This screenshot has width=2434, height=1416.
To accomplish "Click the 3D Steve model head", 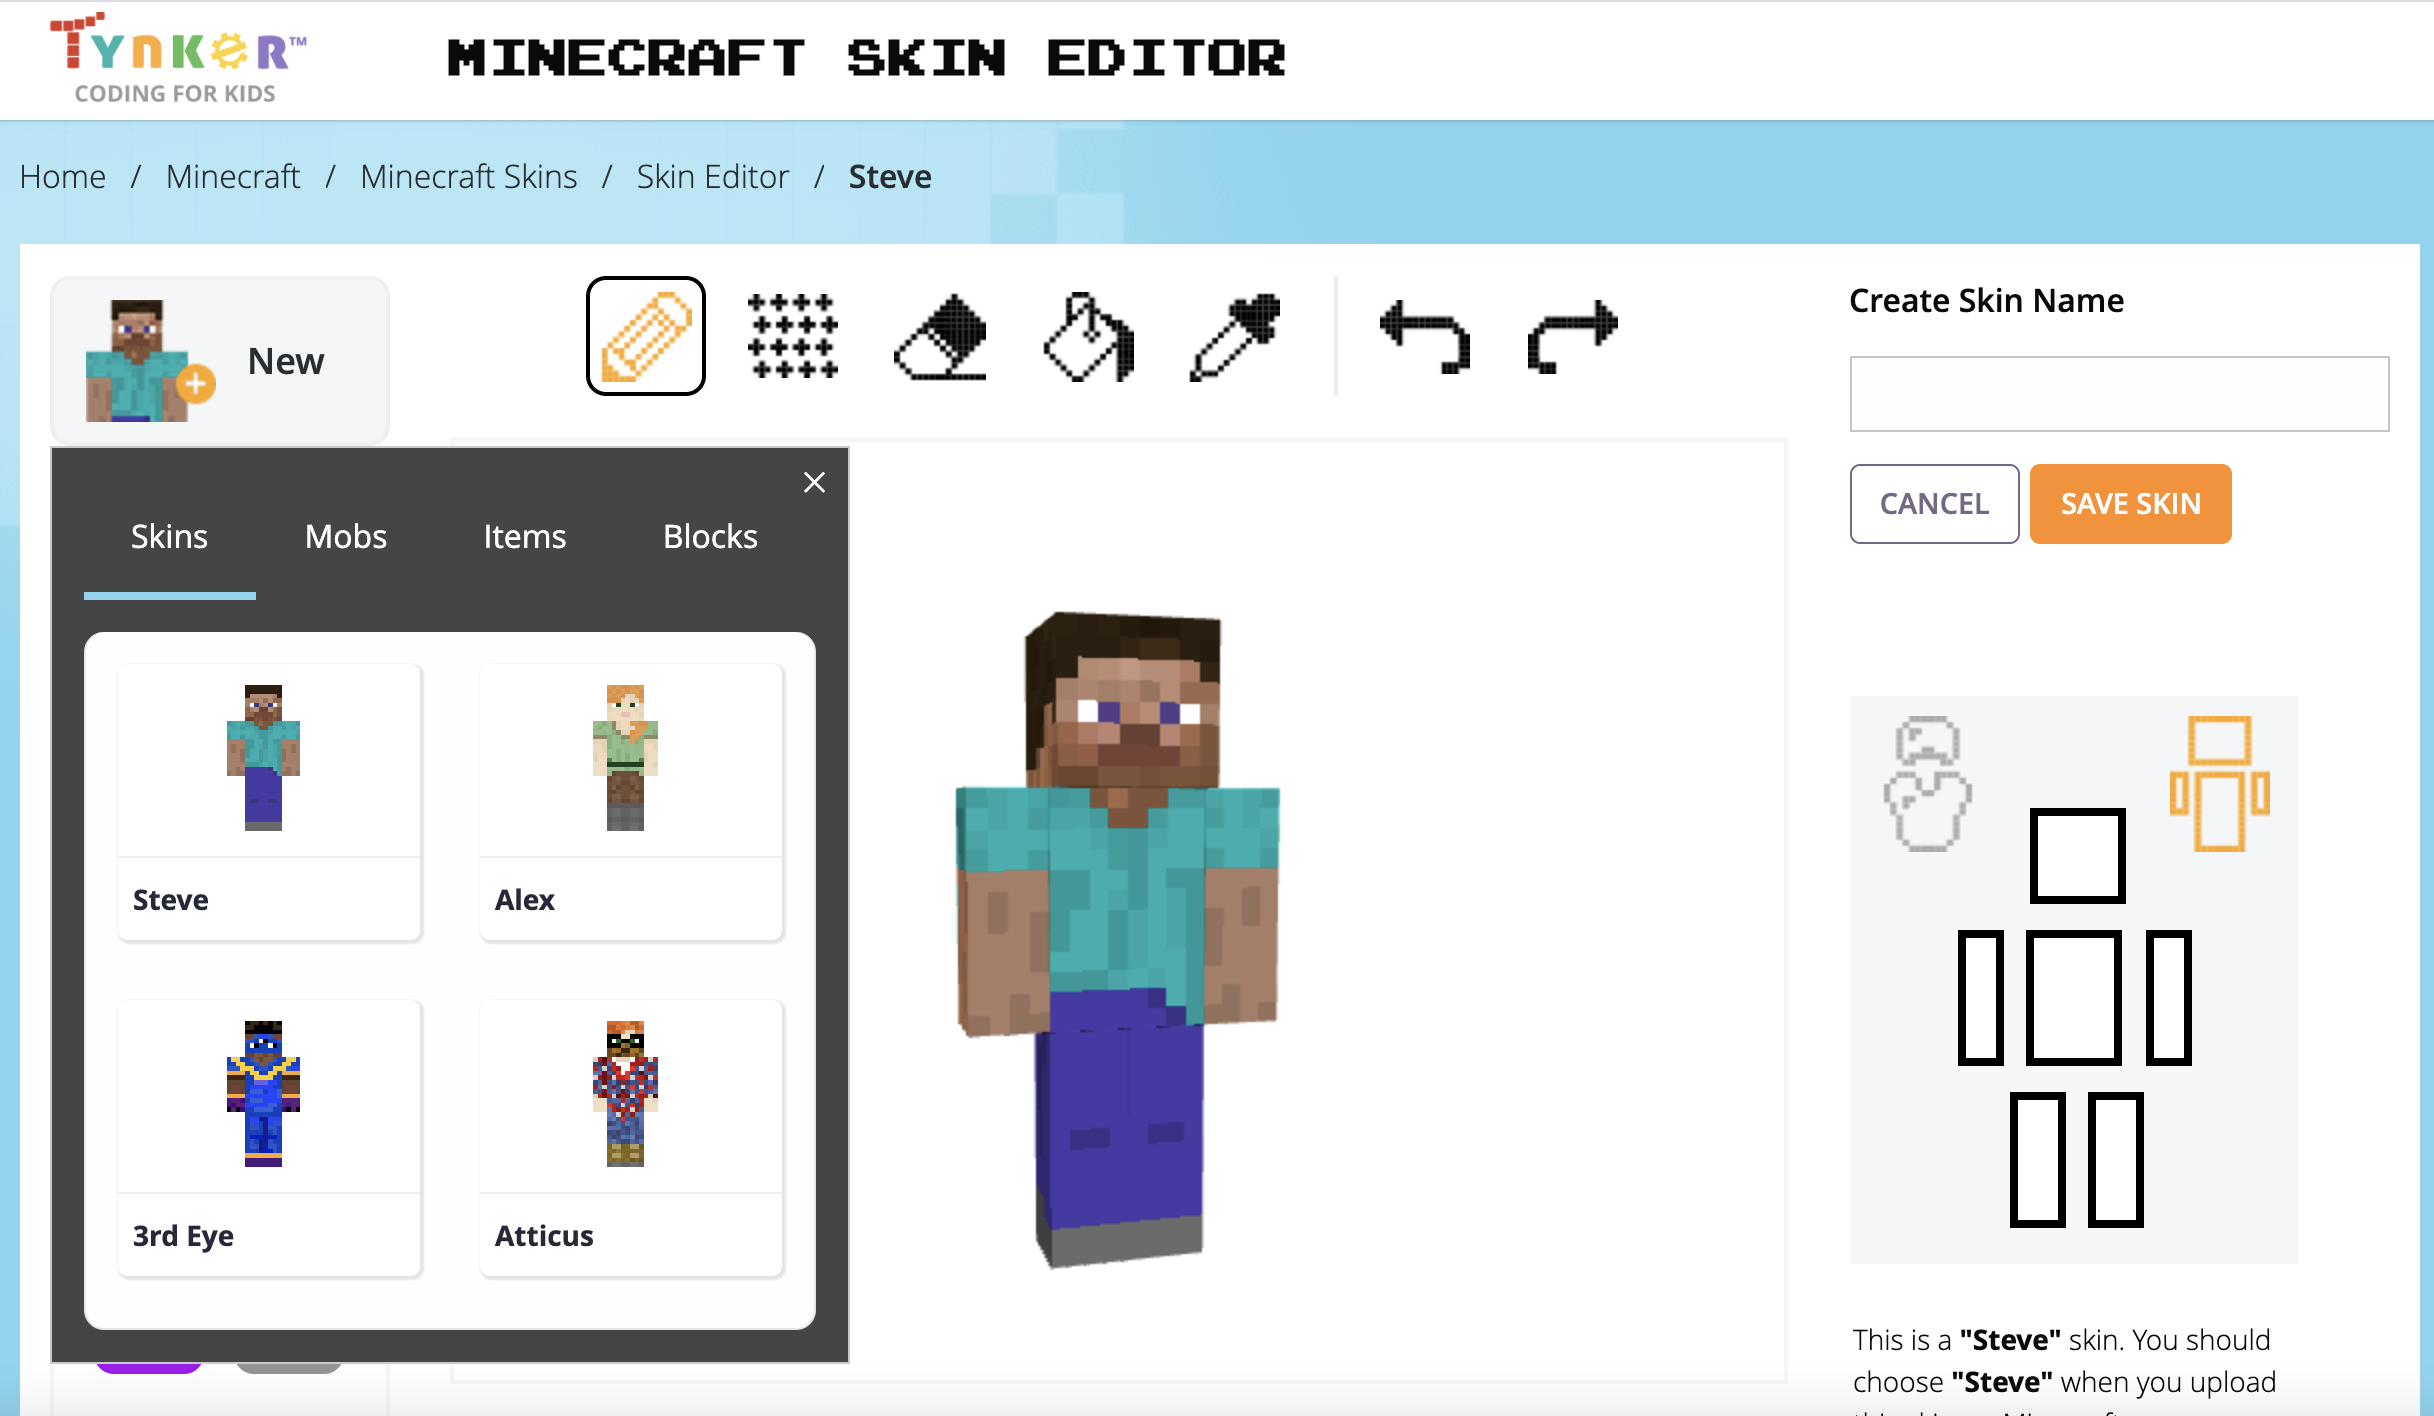I will (x=1125, y=700).
